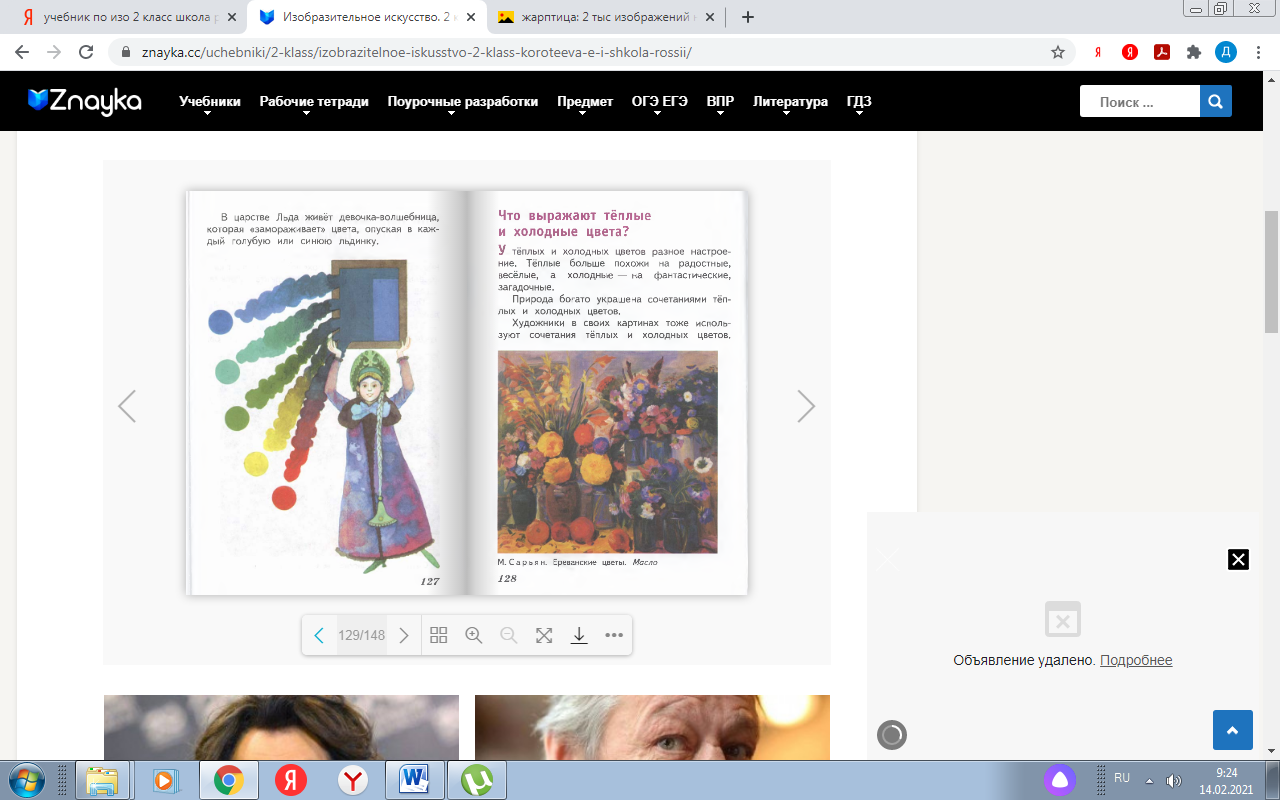This screenshot has width=1280, height=800.
Task: Flip to the previous spread with the large left arrow
Action: tap(127, 406)
